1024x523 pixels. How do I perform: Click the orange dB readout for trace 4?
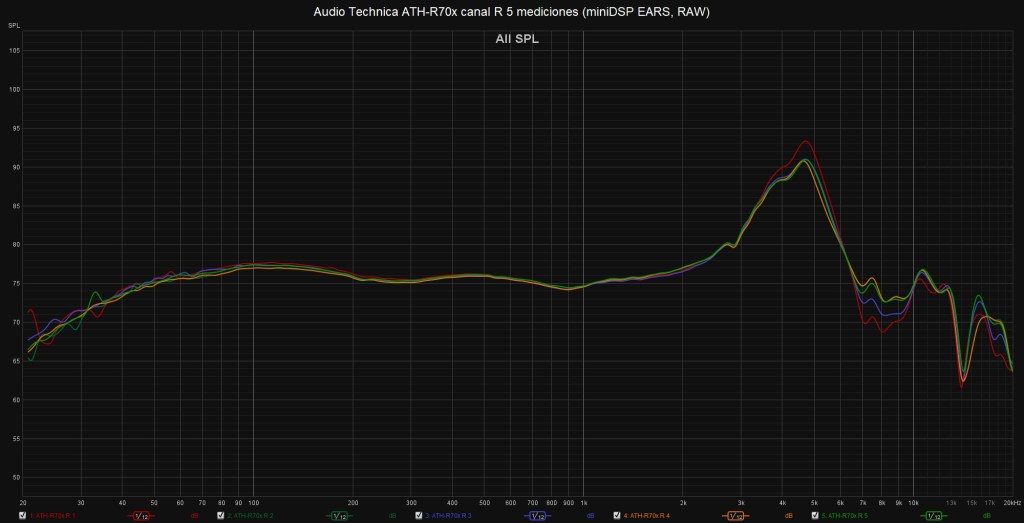pos(788,516)
